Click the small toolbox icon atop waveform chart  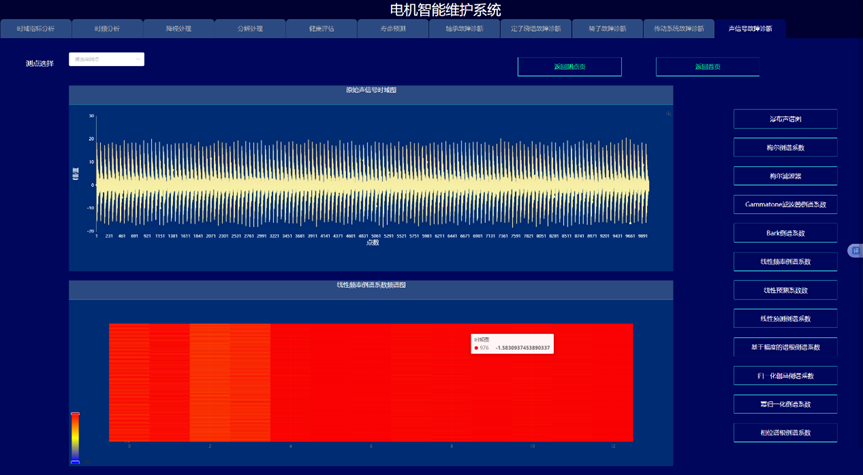(x=668, y=113)
